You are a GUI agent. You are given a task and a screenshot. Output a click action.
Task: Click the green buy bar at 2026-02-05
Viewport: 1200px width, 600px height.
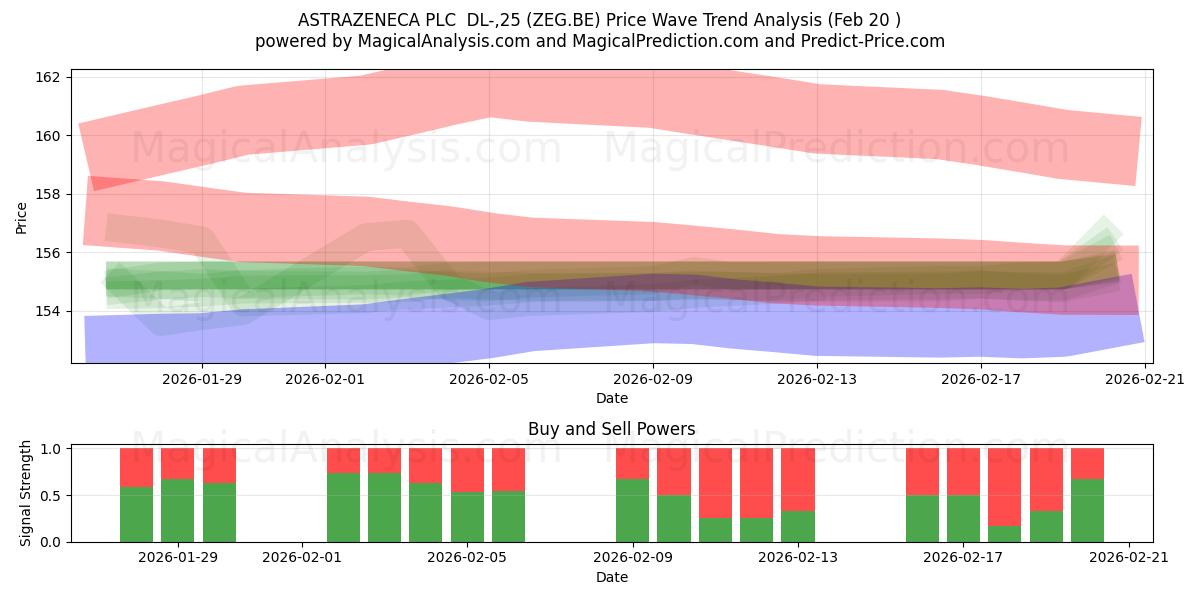click(467, 517)
